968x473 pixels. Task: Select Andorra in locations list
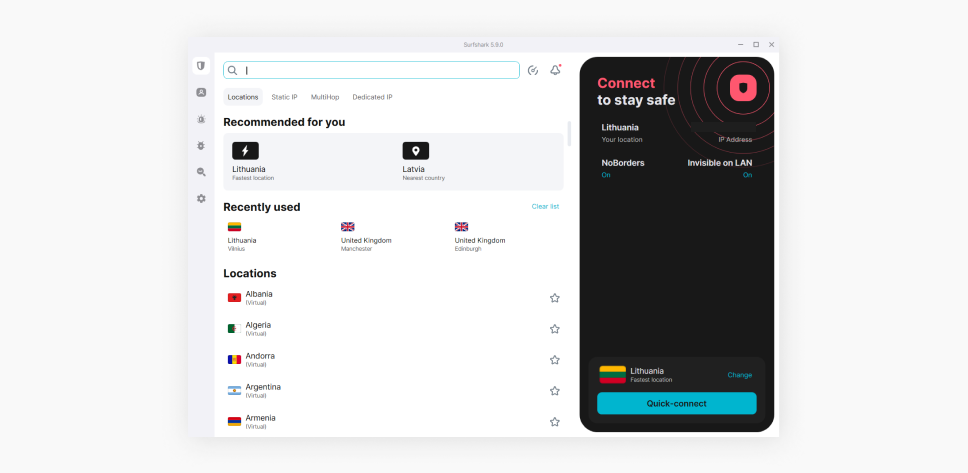[x=394, y=359]
